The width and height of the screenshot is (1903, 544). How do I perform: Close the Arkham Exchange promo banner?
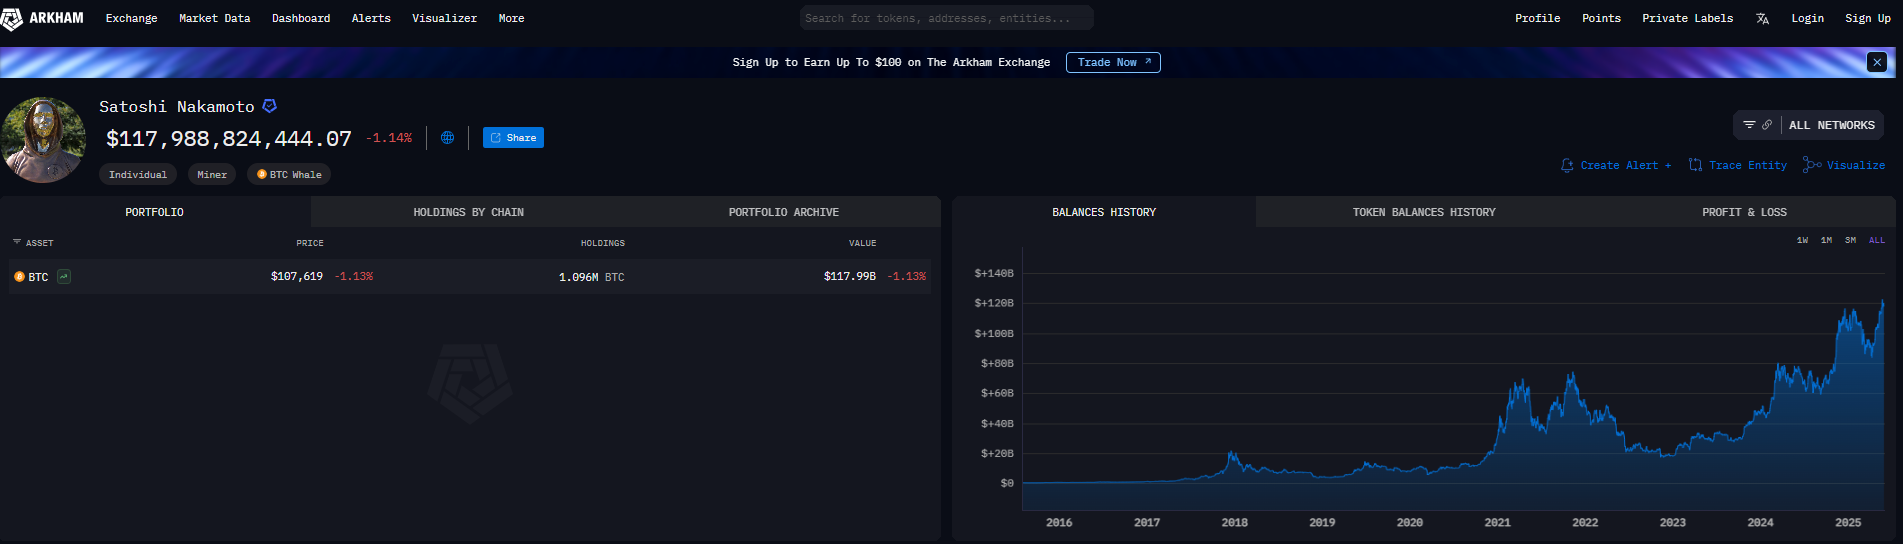click(1877, 62)
